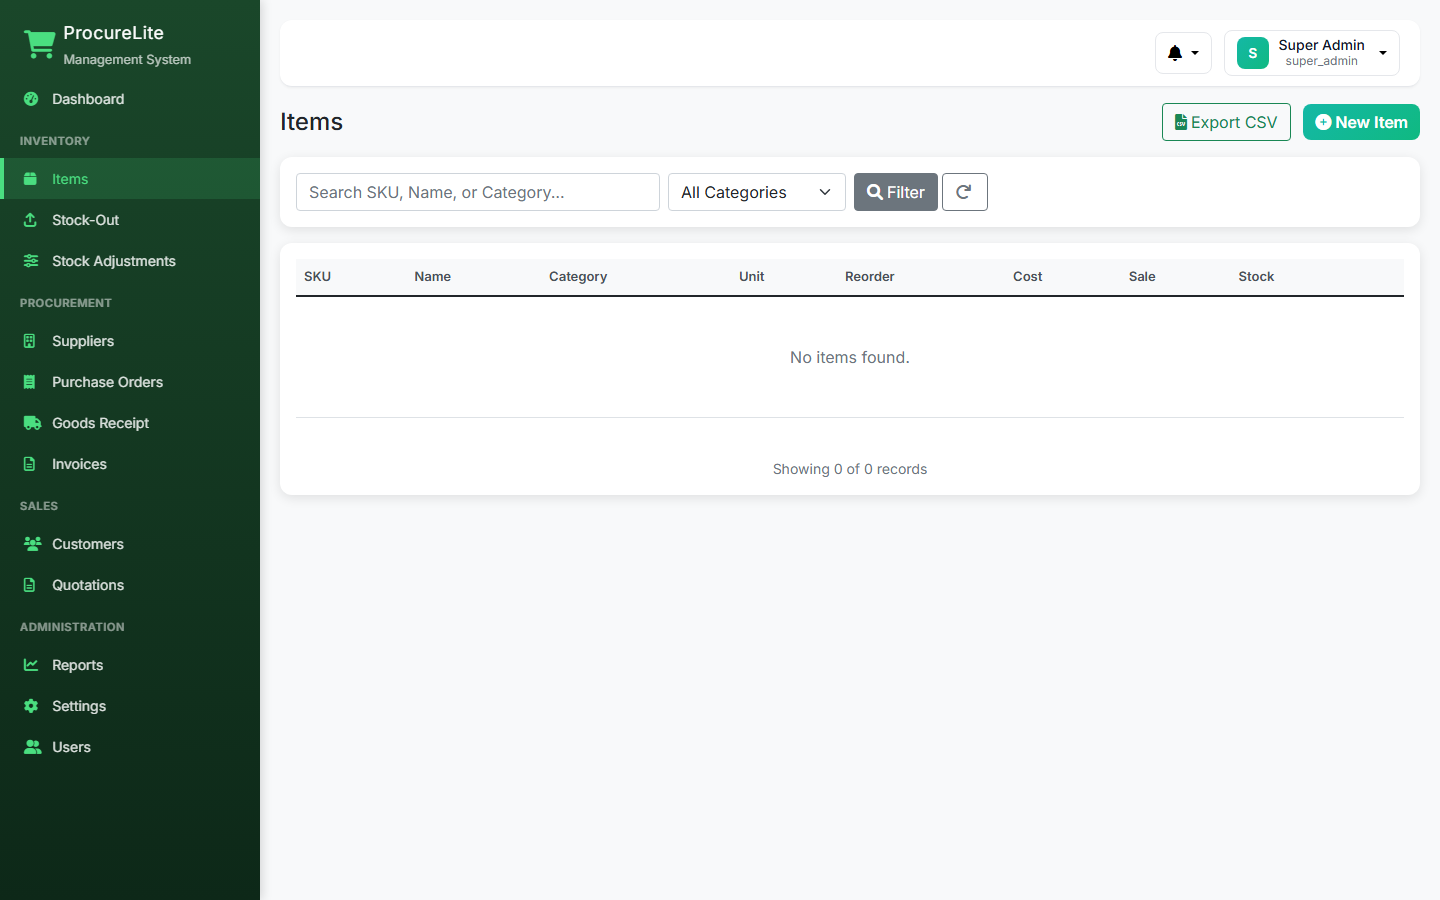Open the Users administration page
1440x900 pixels.
click(x=130, y=747)
